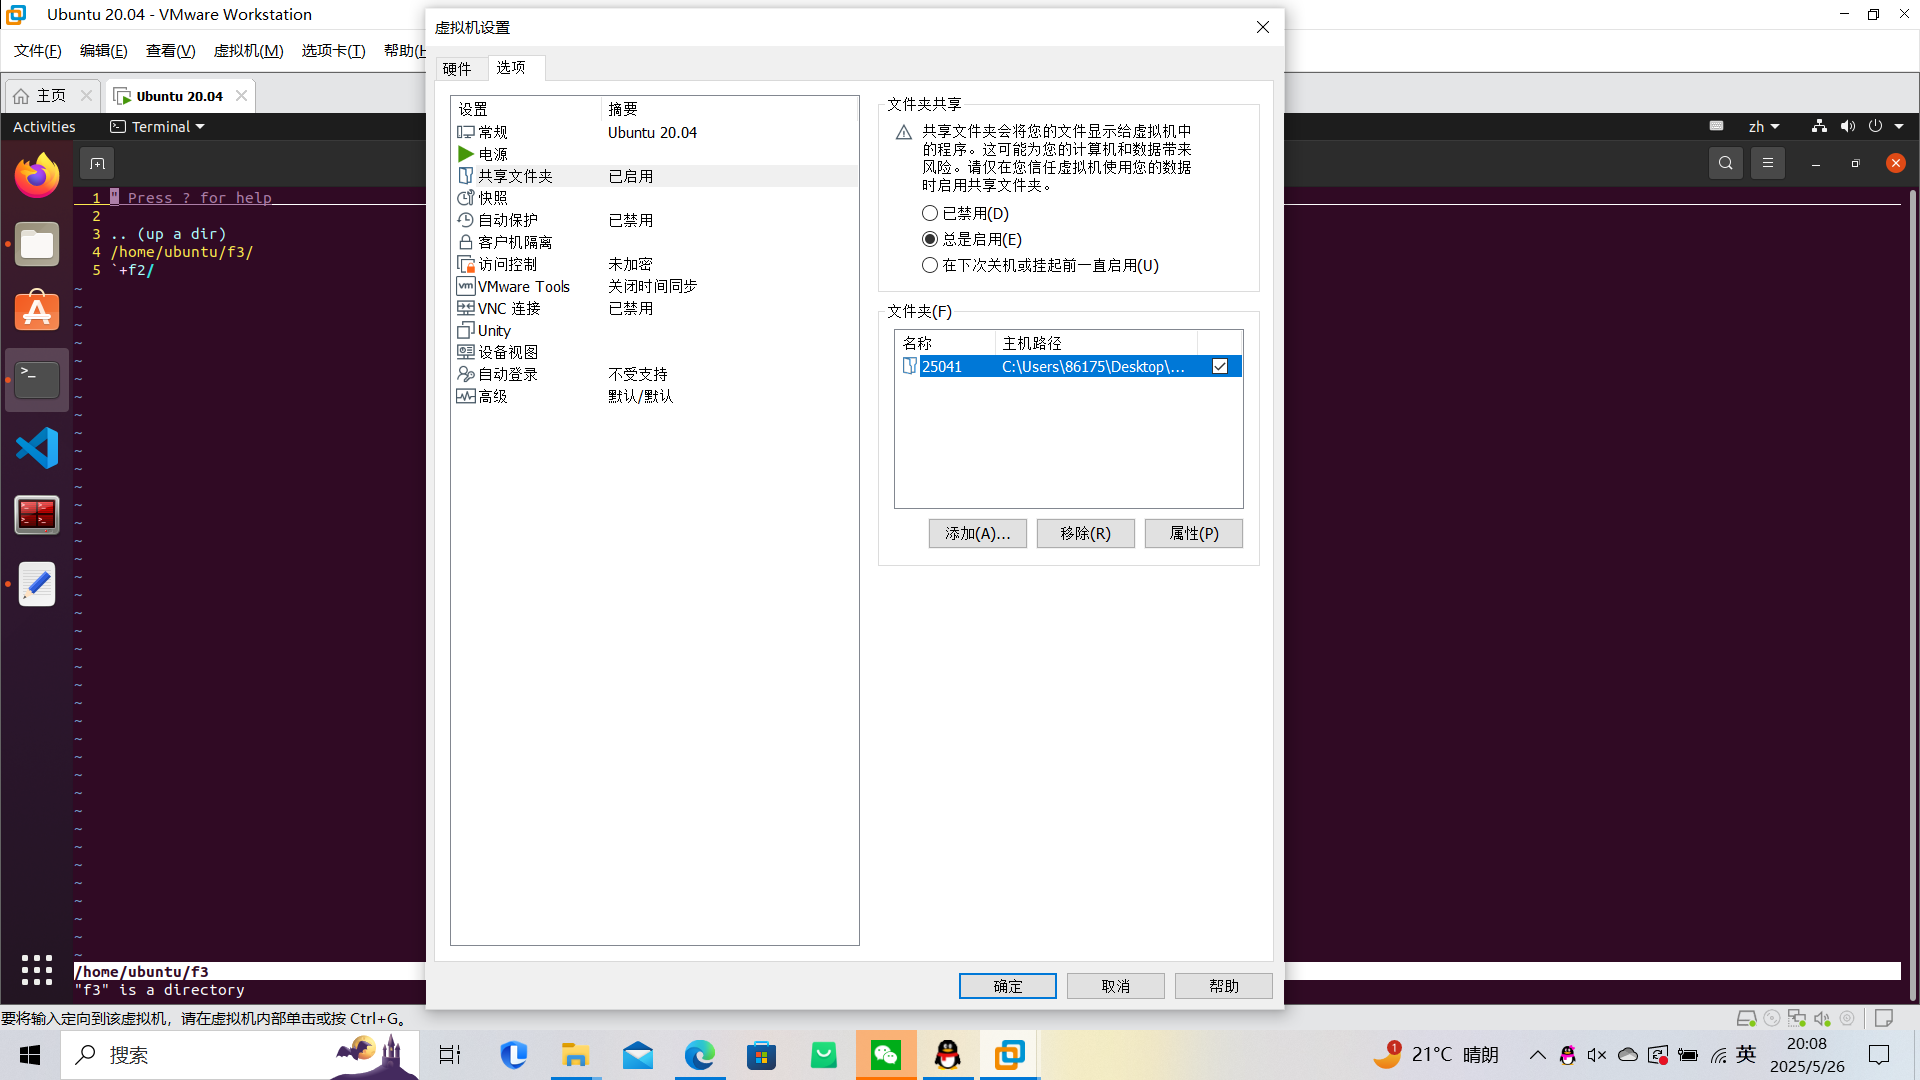Click new terminal tab icon
1920x1080 pixels.
[x=97, y=163]
